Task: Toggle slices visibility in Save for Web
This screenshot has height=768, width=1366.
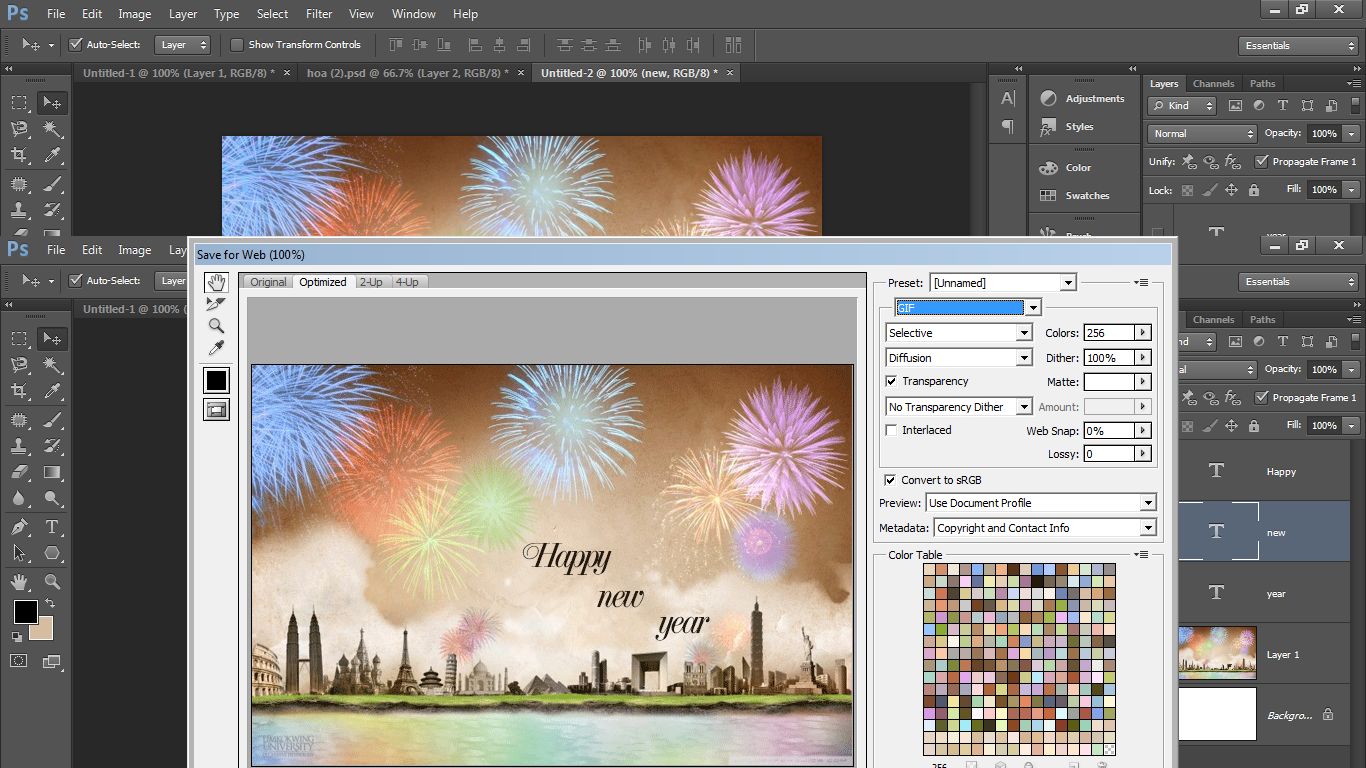Action: (x=216, y=410)
